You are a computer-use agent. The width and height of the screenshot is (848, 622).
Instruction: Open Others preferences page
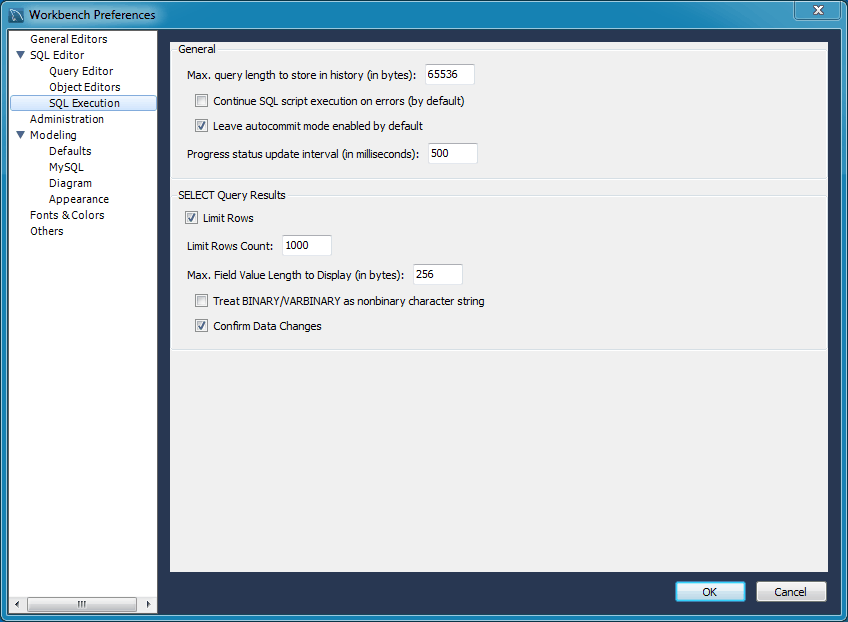(x=47, y=231)
